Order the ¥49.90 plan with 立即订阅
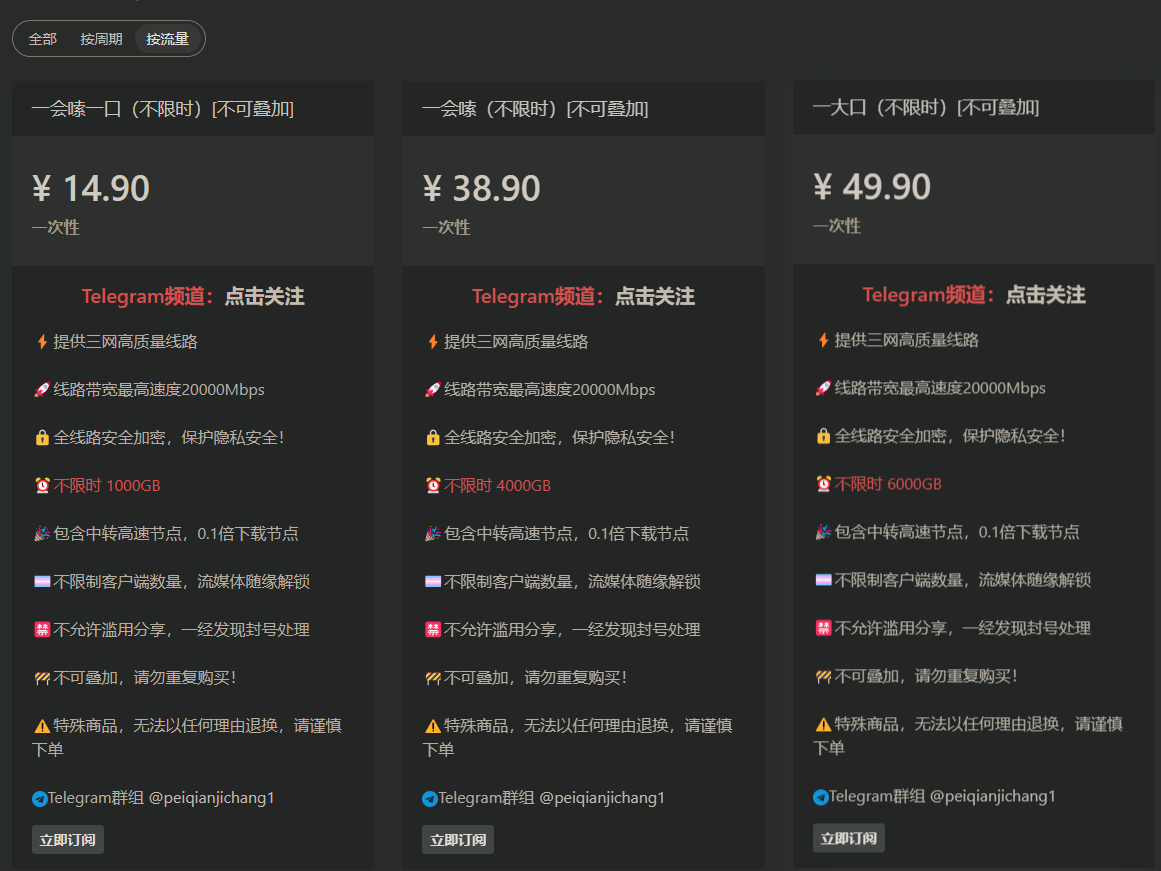Image resolution: width=1161 pixels, height=871 pixels. (849, 838)
